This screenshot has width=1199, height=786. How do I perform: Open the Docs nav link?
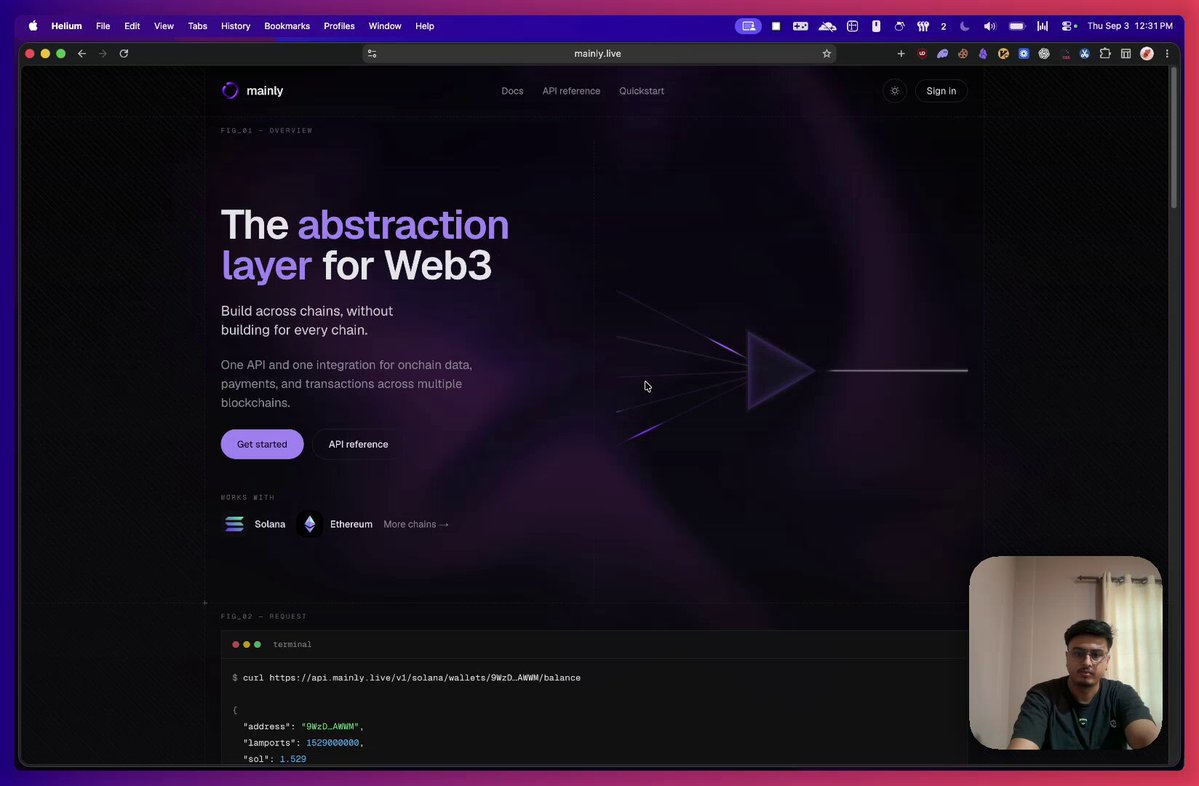(x=512, y=91)
